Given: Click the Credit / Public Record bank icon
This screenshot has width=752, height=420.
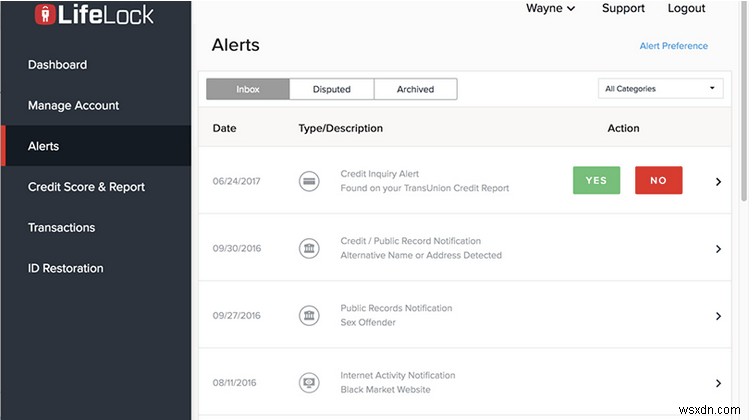Looking at the screenshot, I should (x=310, y=248).
